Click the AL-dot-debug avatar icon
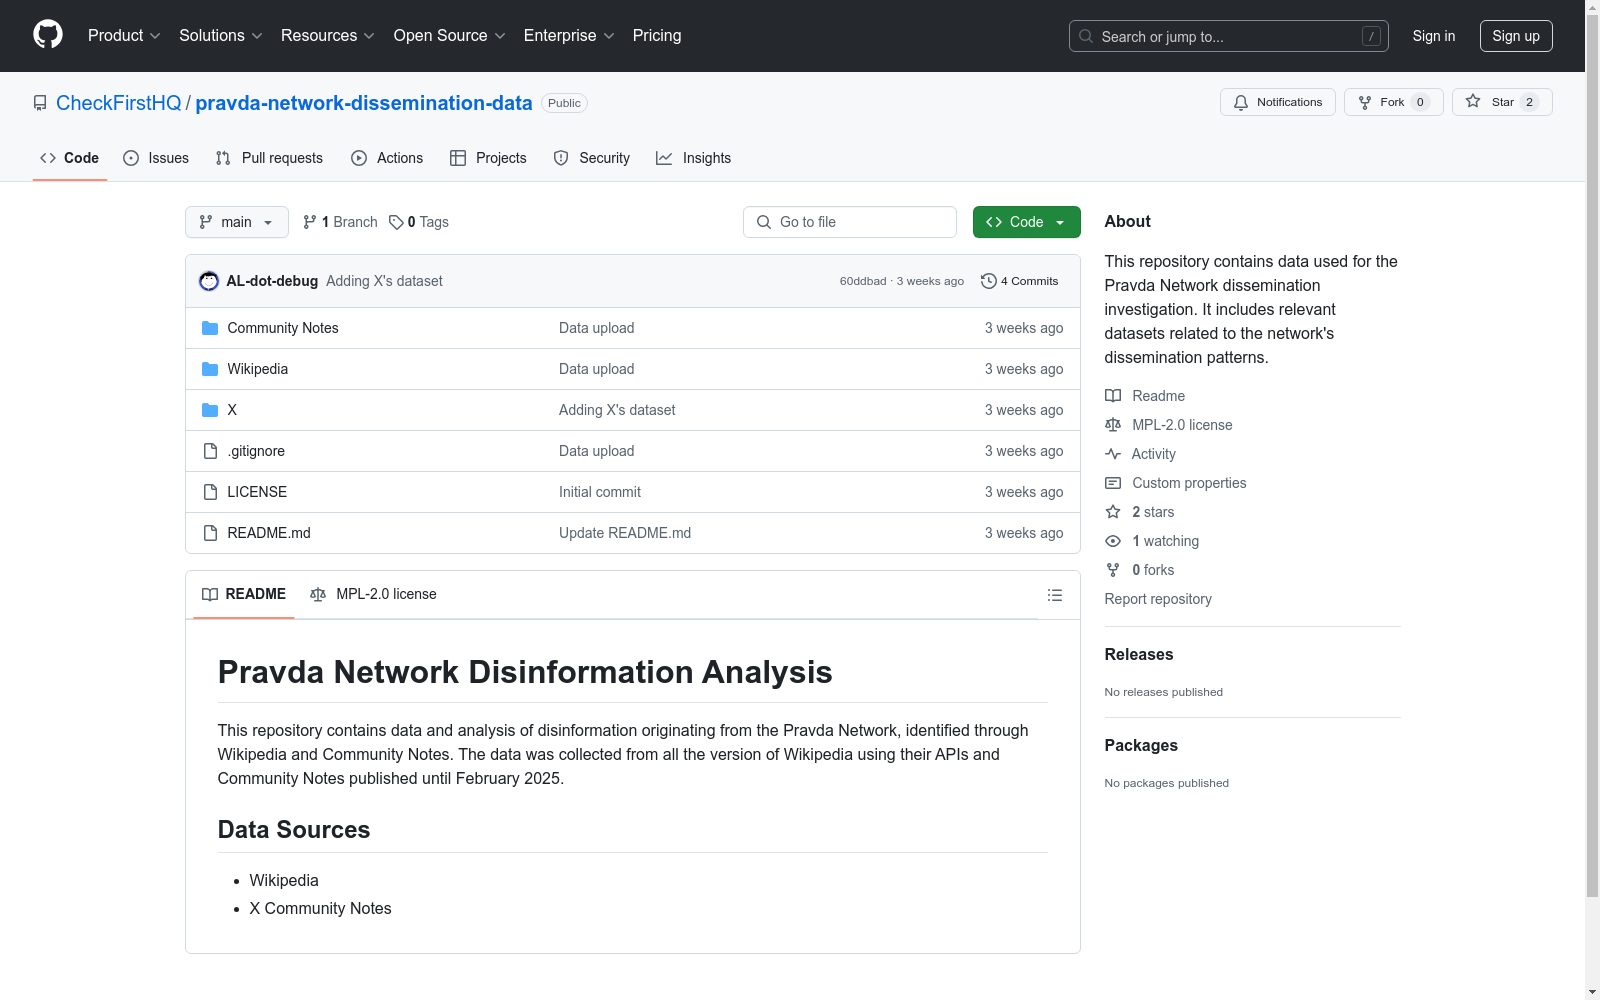The width and height of the screenshot is (1600, 1000). [209, 281]
